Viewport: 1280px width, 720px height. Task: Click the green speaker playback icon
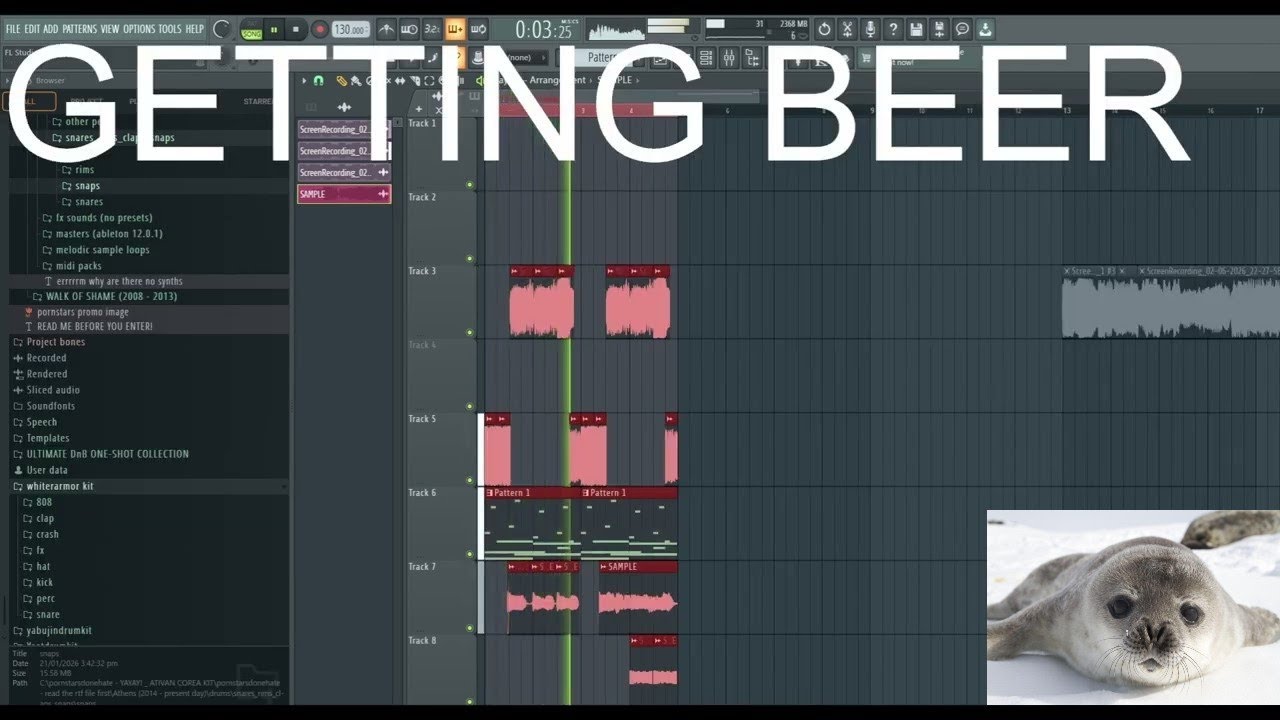click(x=479, y=81)
